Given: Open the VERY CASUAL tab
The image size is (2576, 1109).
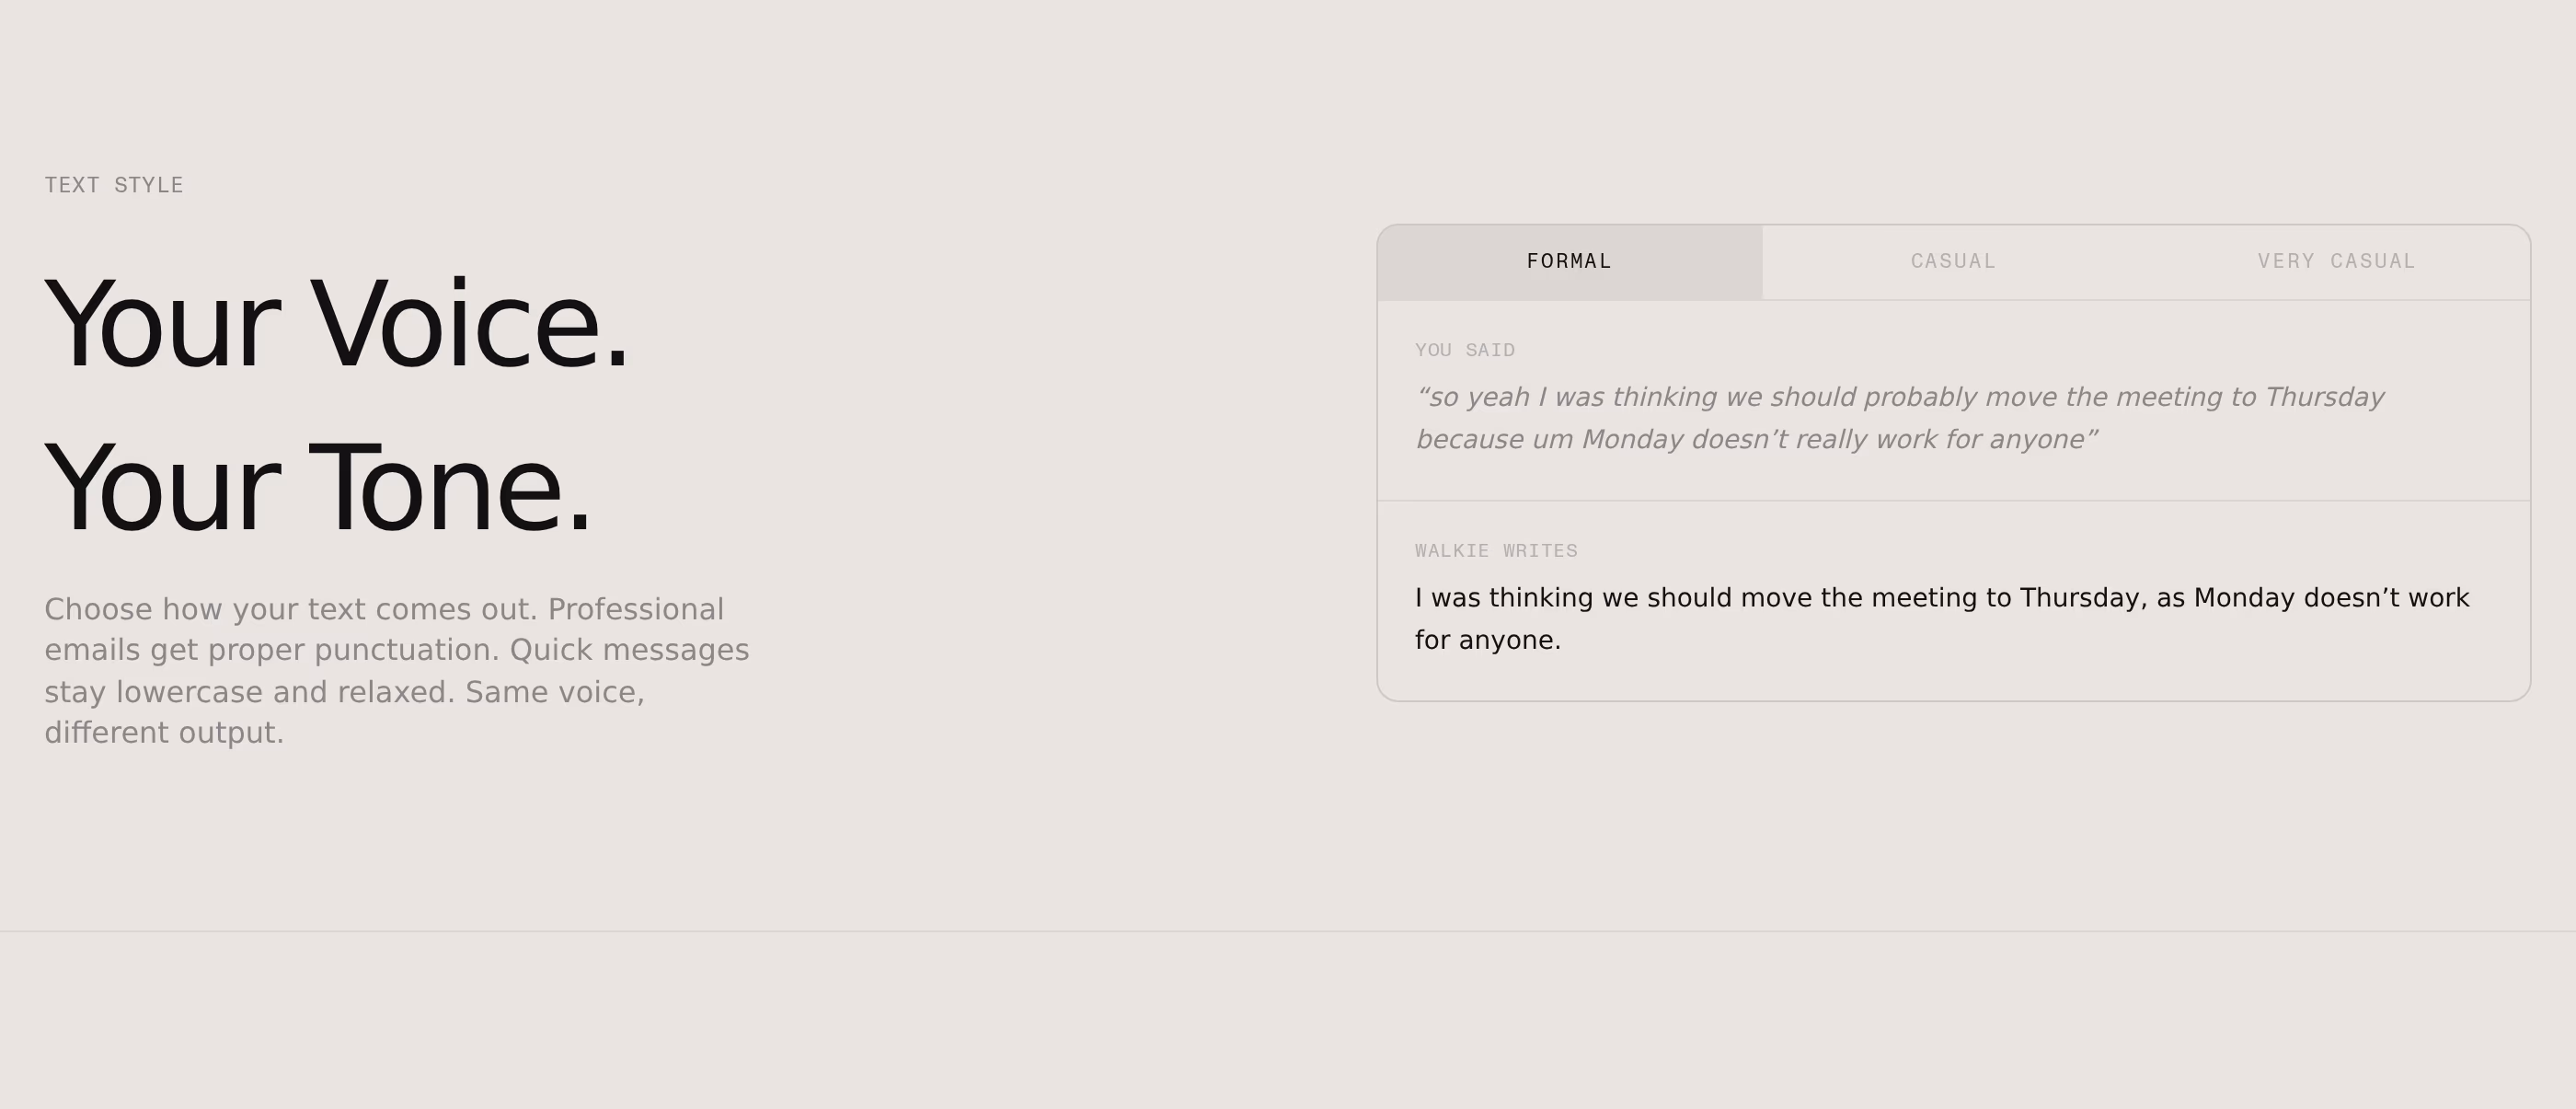Looking at the screenshot, I should pos(2337,262).
